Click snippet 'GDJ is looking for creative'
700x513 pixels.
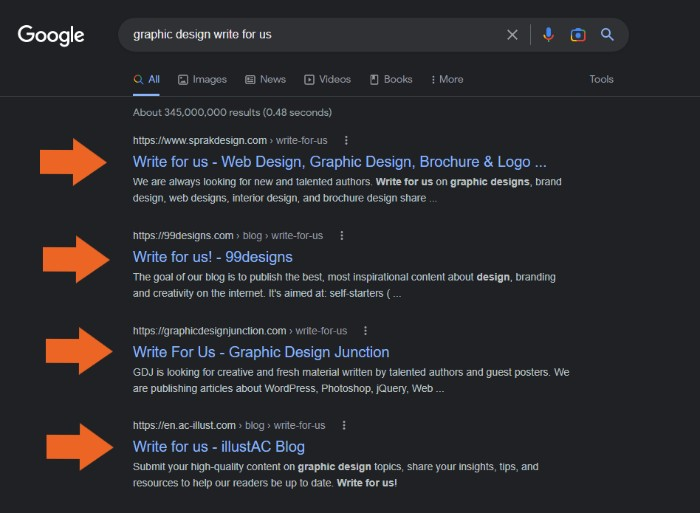pos(351,380)
